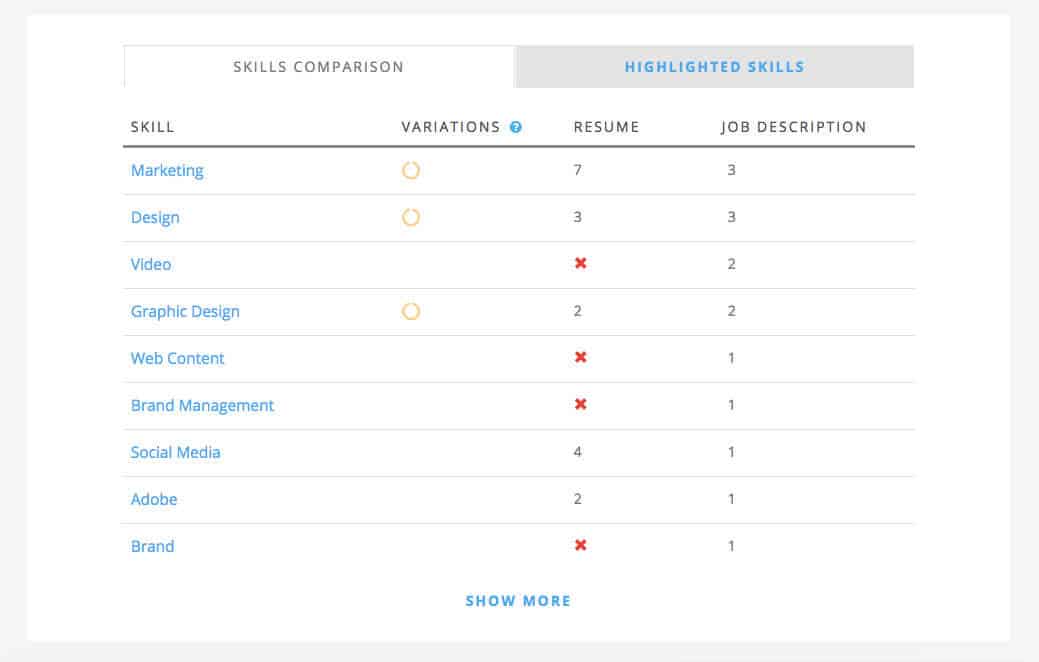Viewport: 1039px width, 662px height.
Task: Select the Skills Comparison tab
Action: [318, 67]
